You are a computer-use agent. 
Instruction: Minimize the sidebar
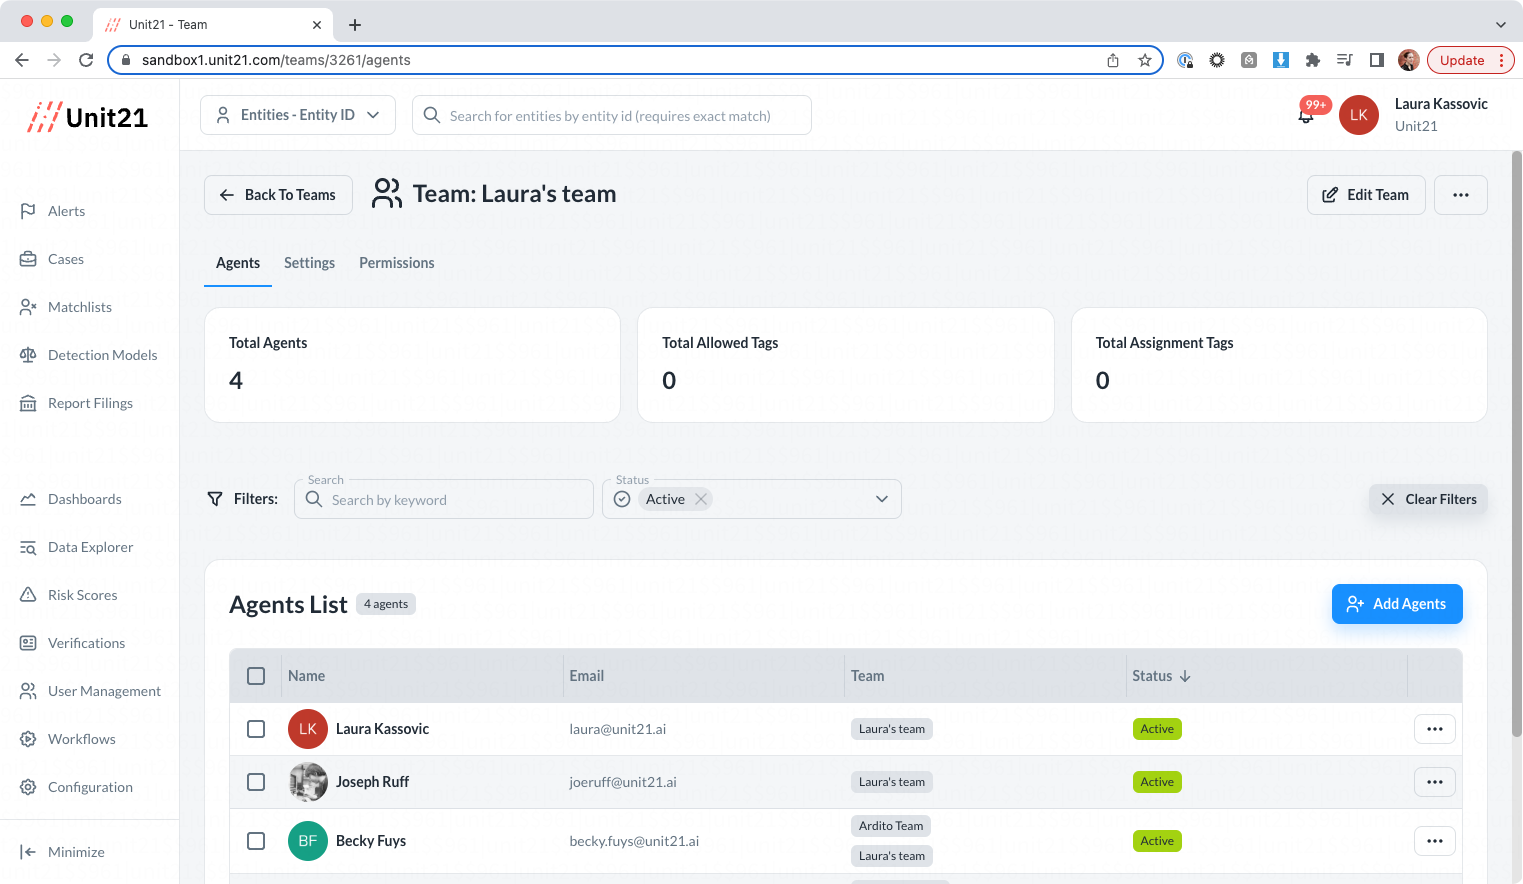click(x=62, y=852)
